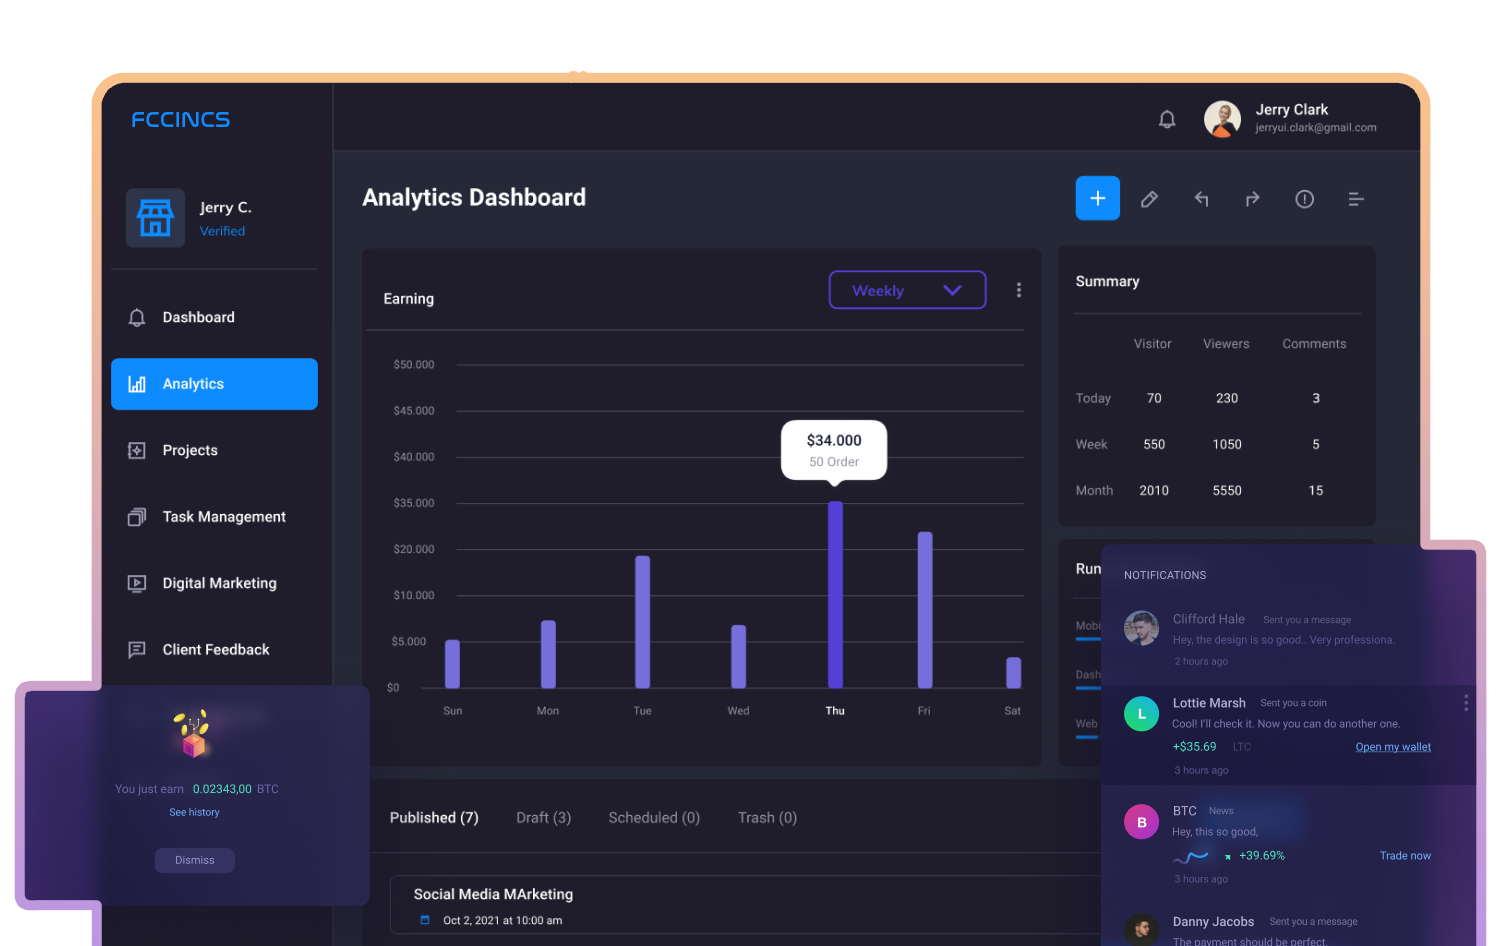Viewport: 1503px width, 946px height.
Task: Click the See history link
Action: [x=194, y=812]
